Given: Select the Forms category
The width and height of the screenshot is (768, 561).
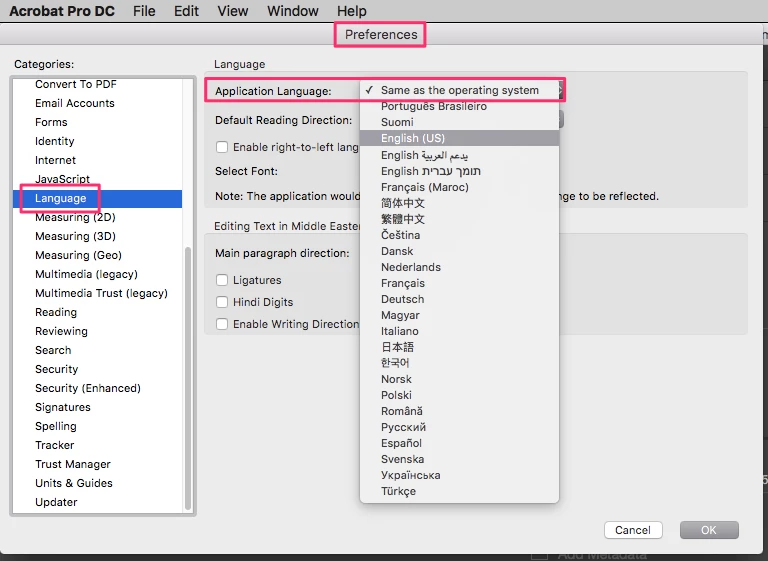Looking at the screenshot, I should (97, 122).
